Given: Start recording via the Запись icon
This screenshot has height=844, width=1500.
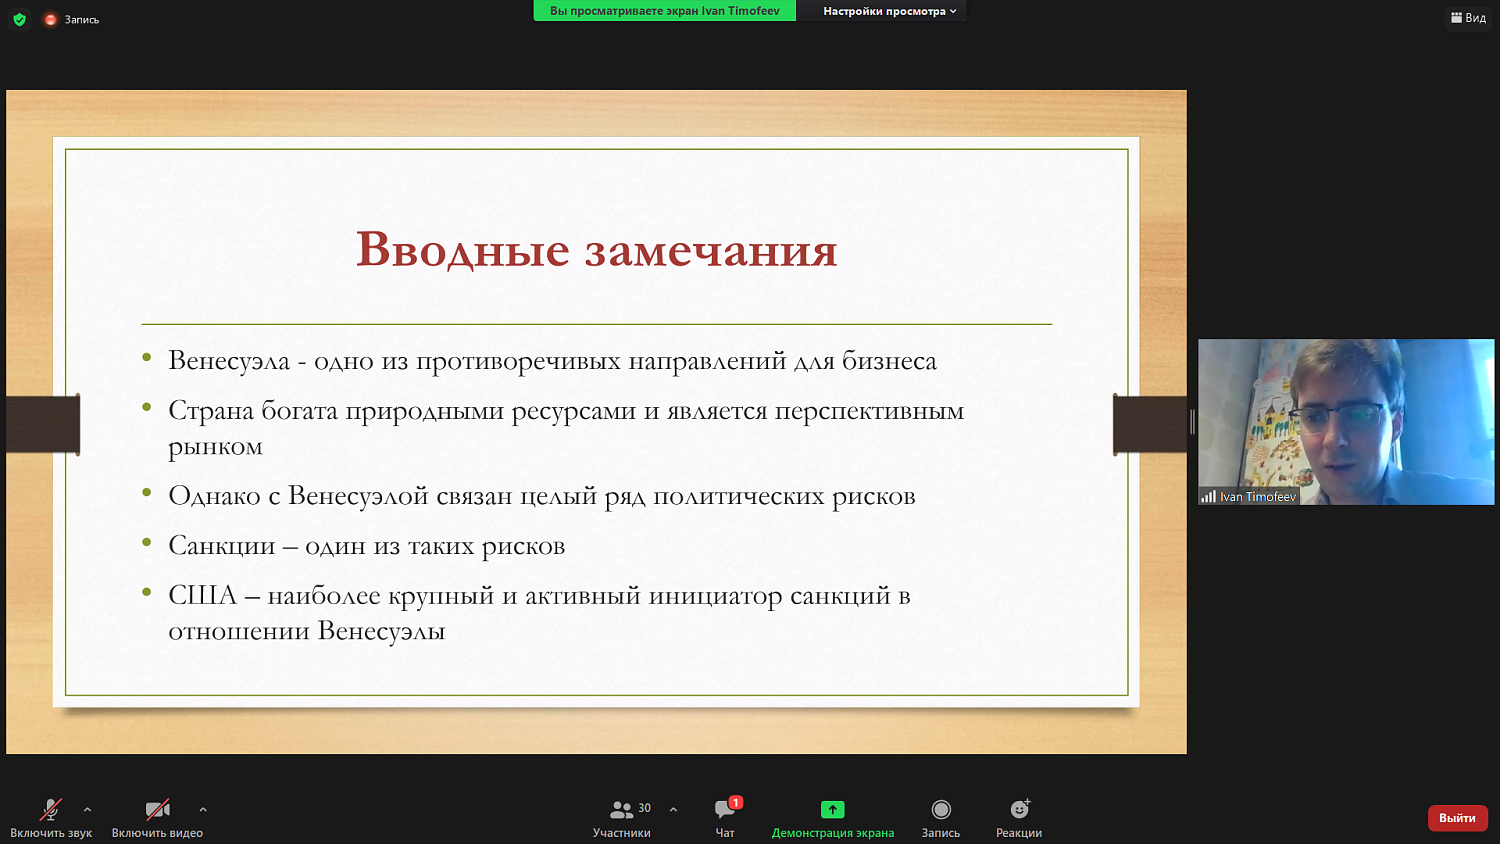Looking at the screenshot, I should pyautogui.click(x=940, y=810).
